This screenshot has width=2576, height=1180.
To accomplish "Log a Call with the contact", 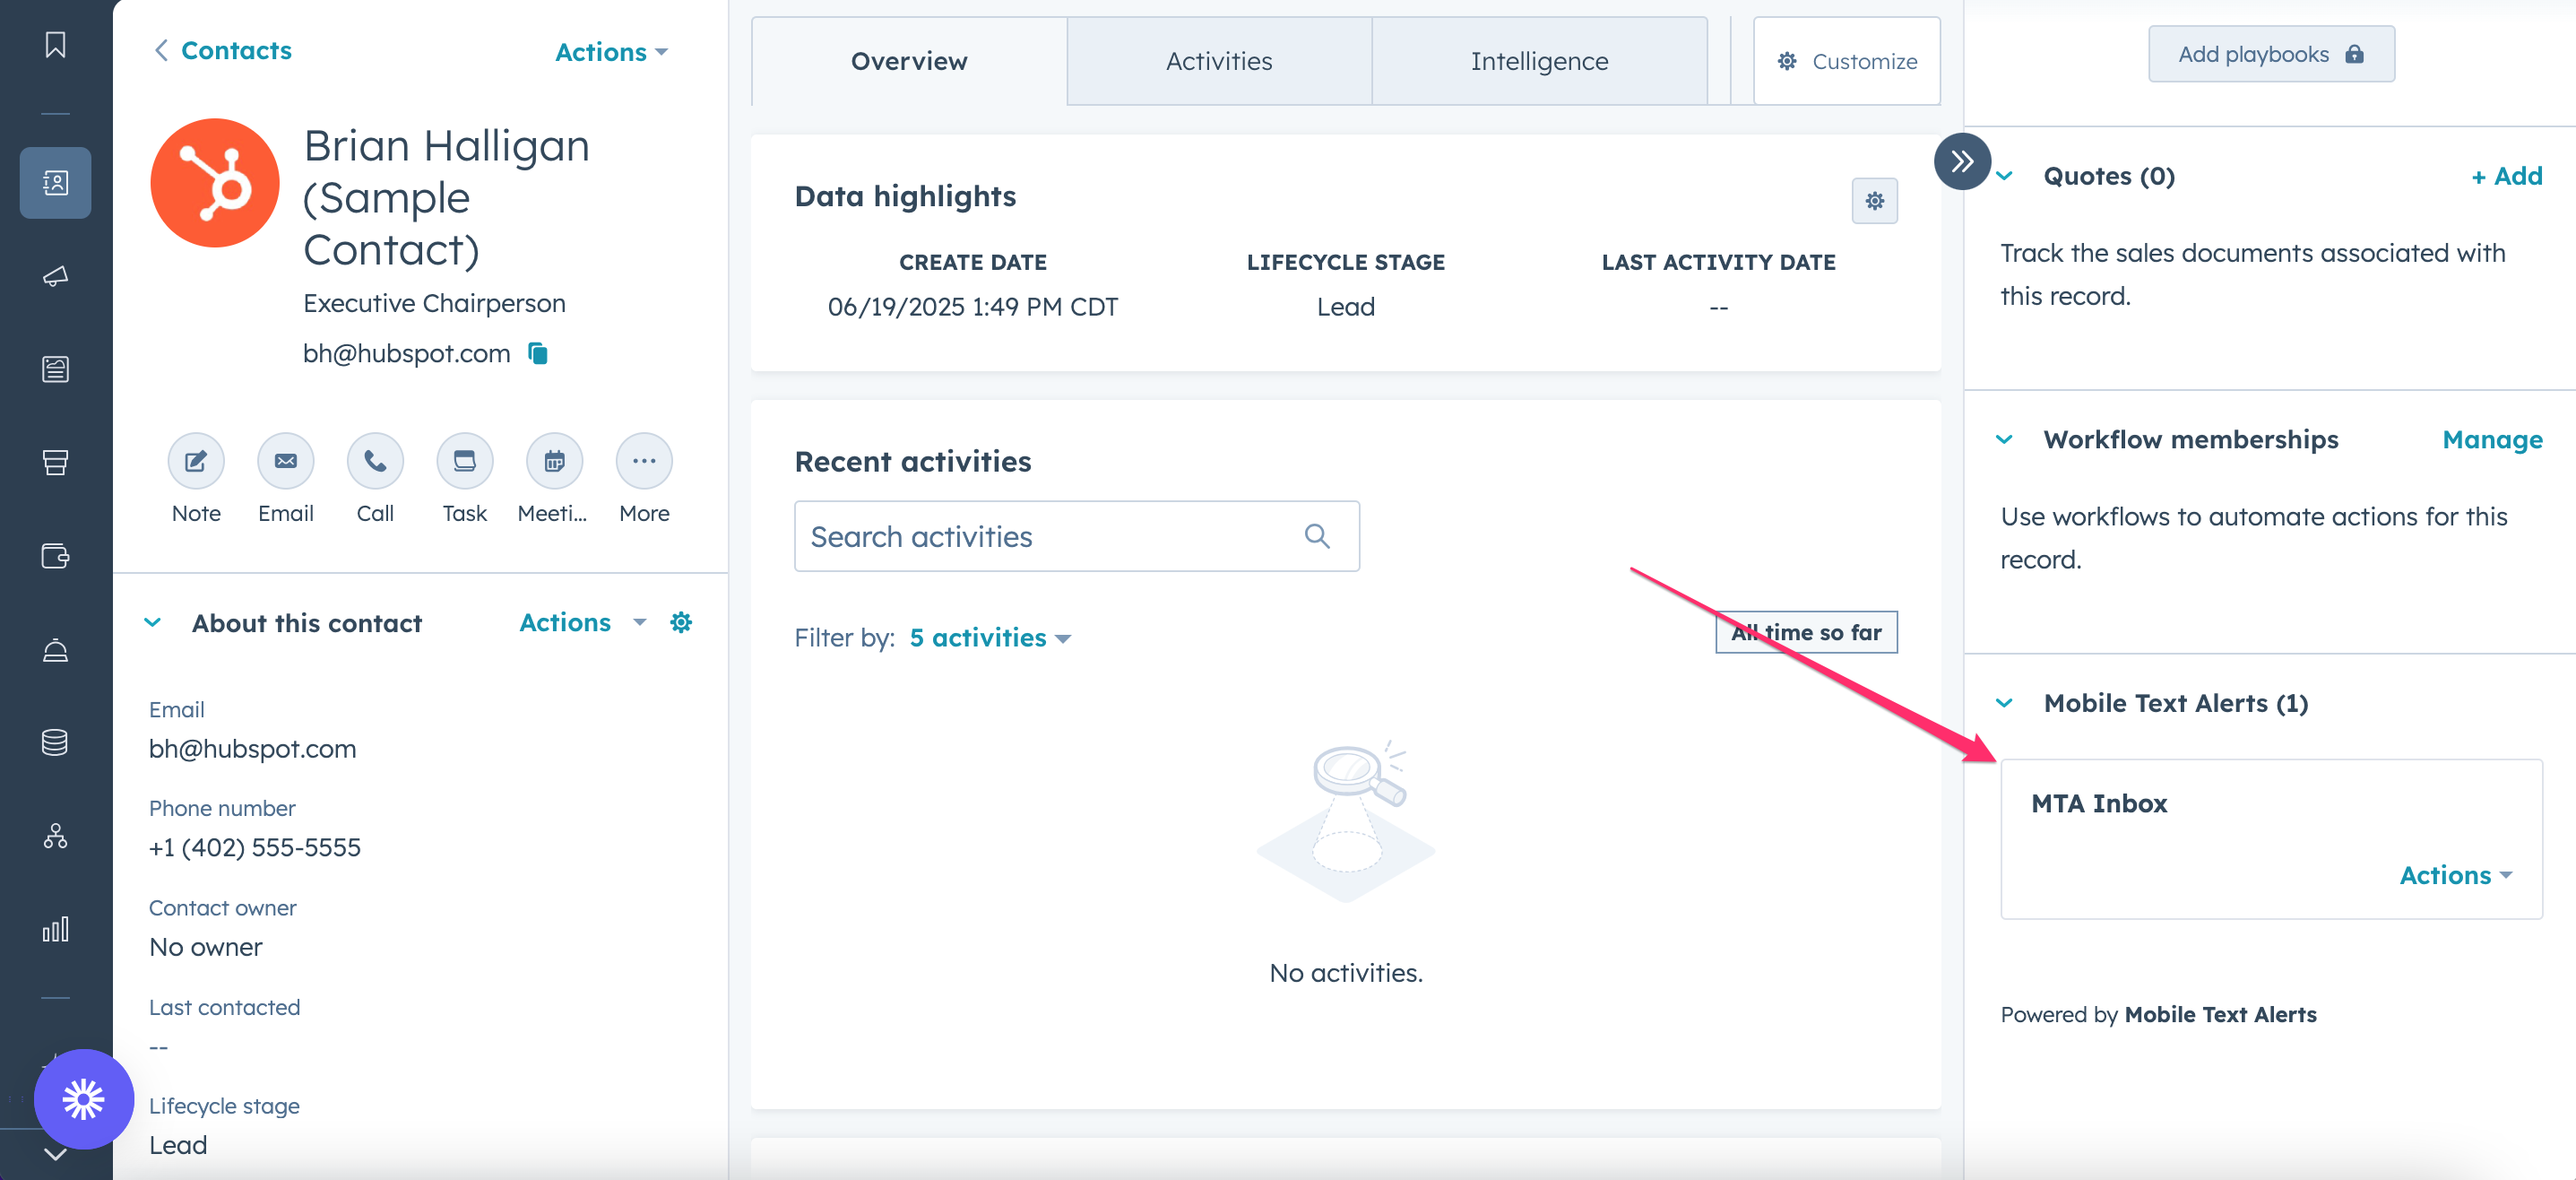I will coord(375,461).
